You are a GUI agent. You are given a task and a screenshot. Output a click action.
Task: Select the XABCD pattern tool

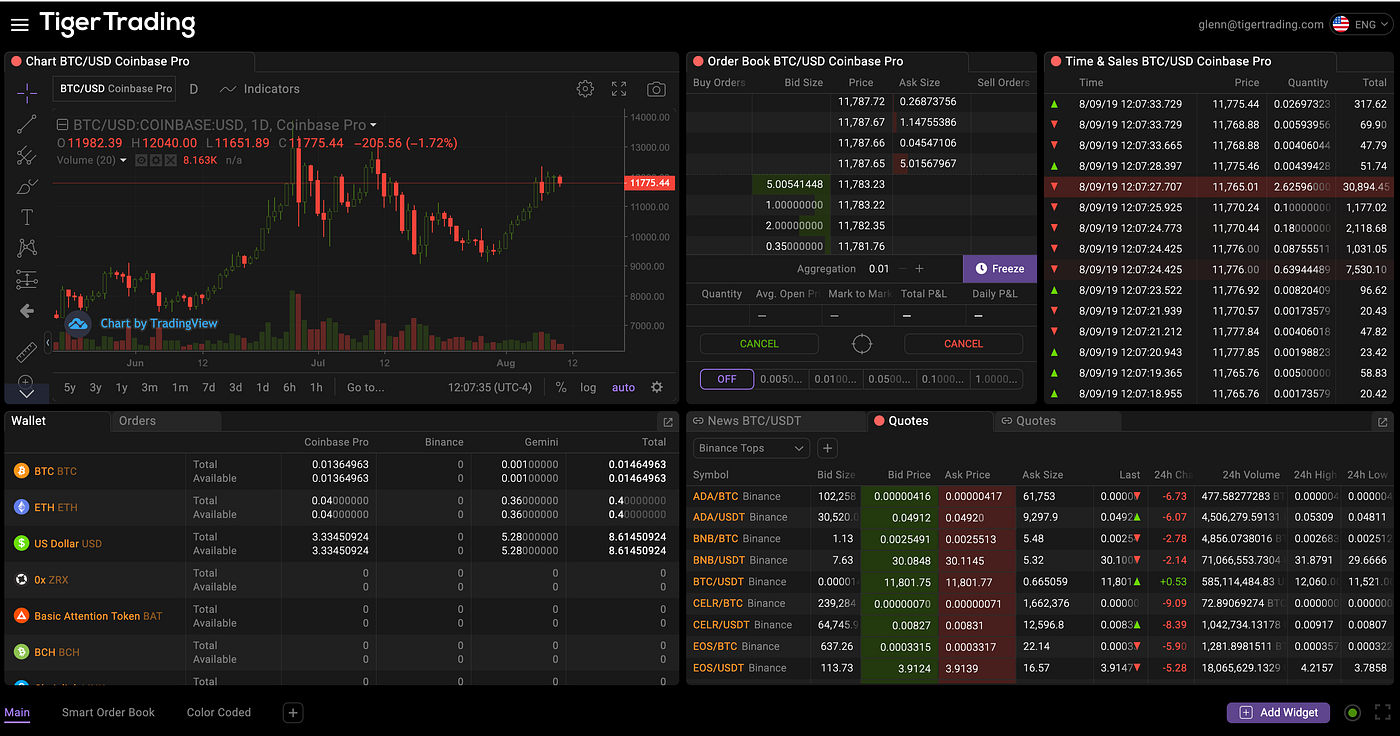(x=27, y=248)
